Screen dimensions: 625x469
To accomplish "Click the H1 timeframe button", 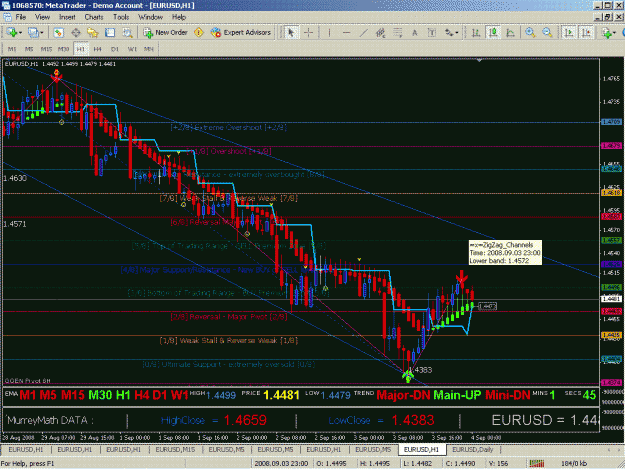I will (81, 49).
